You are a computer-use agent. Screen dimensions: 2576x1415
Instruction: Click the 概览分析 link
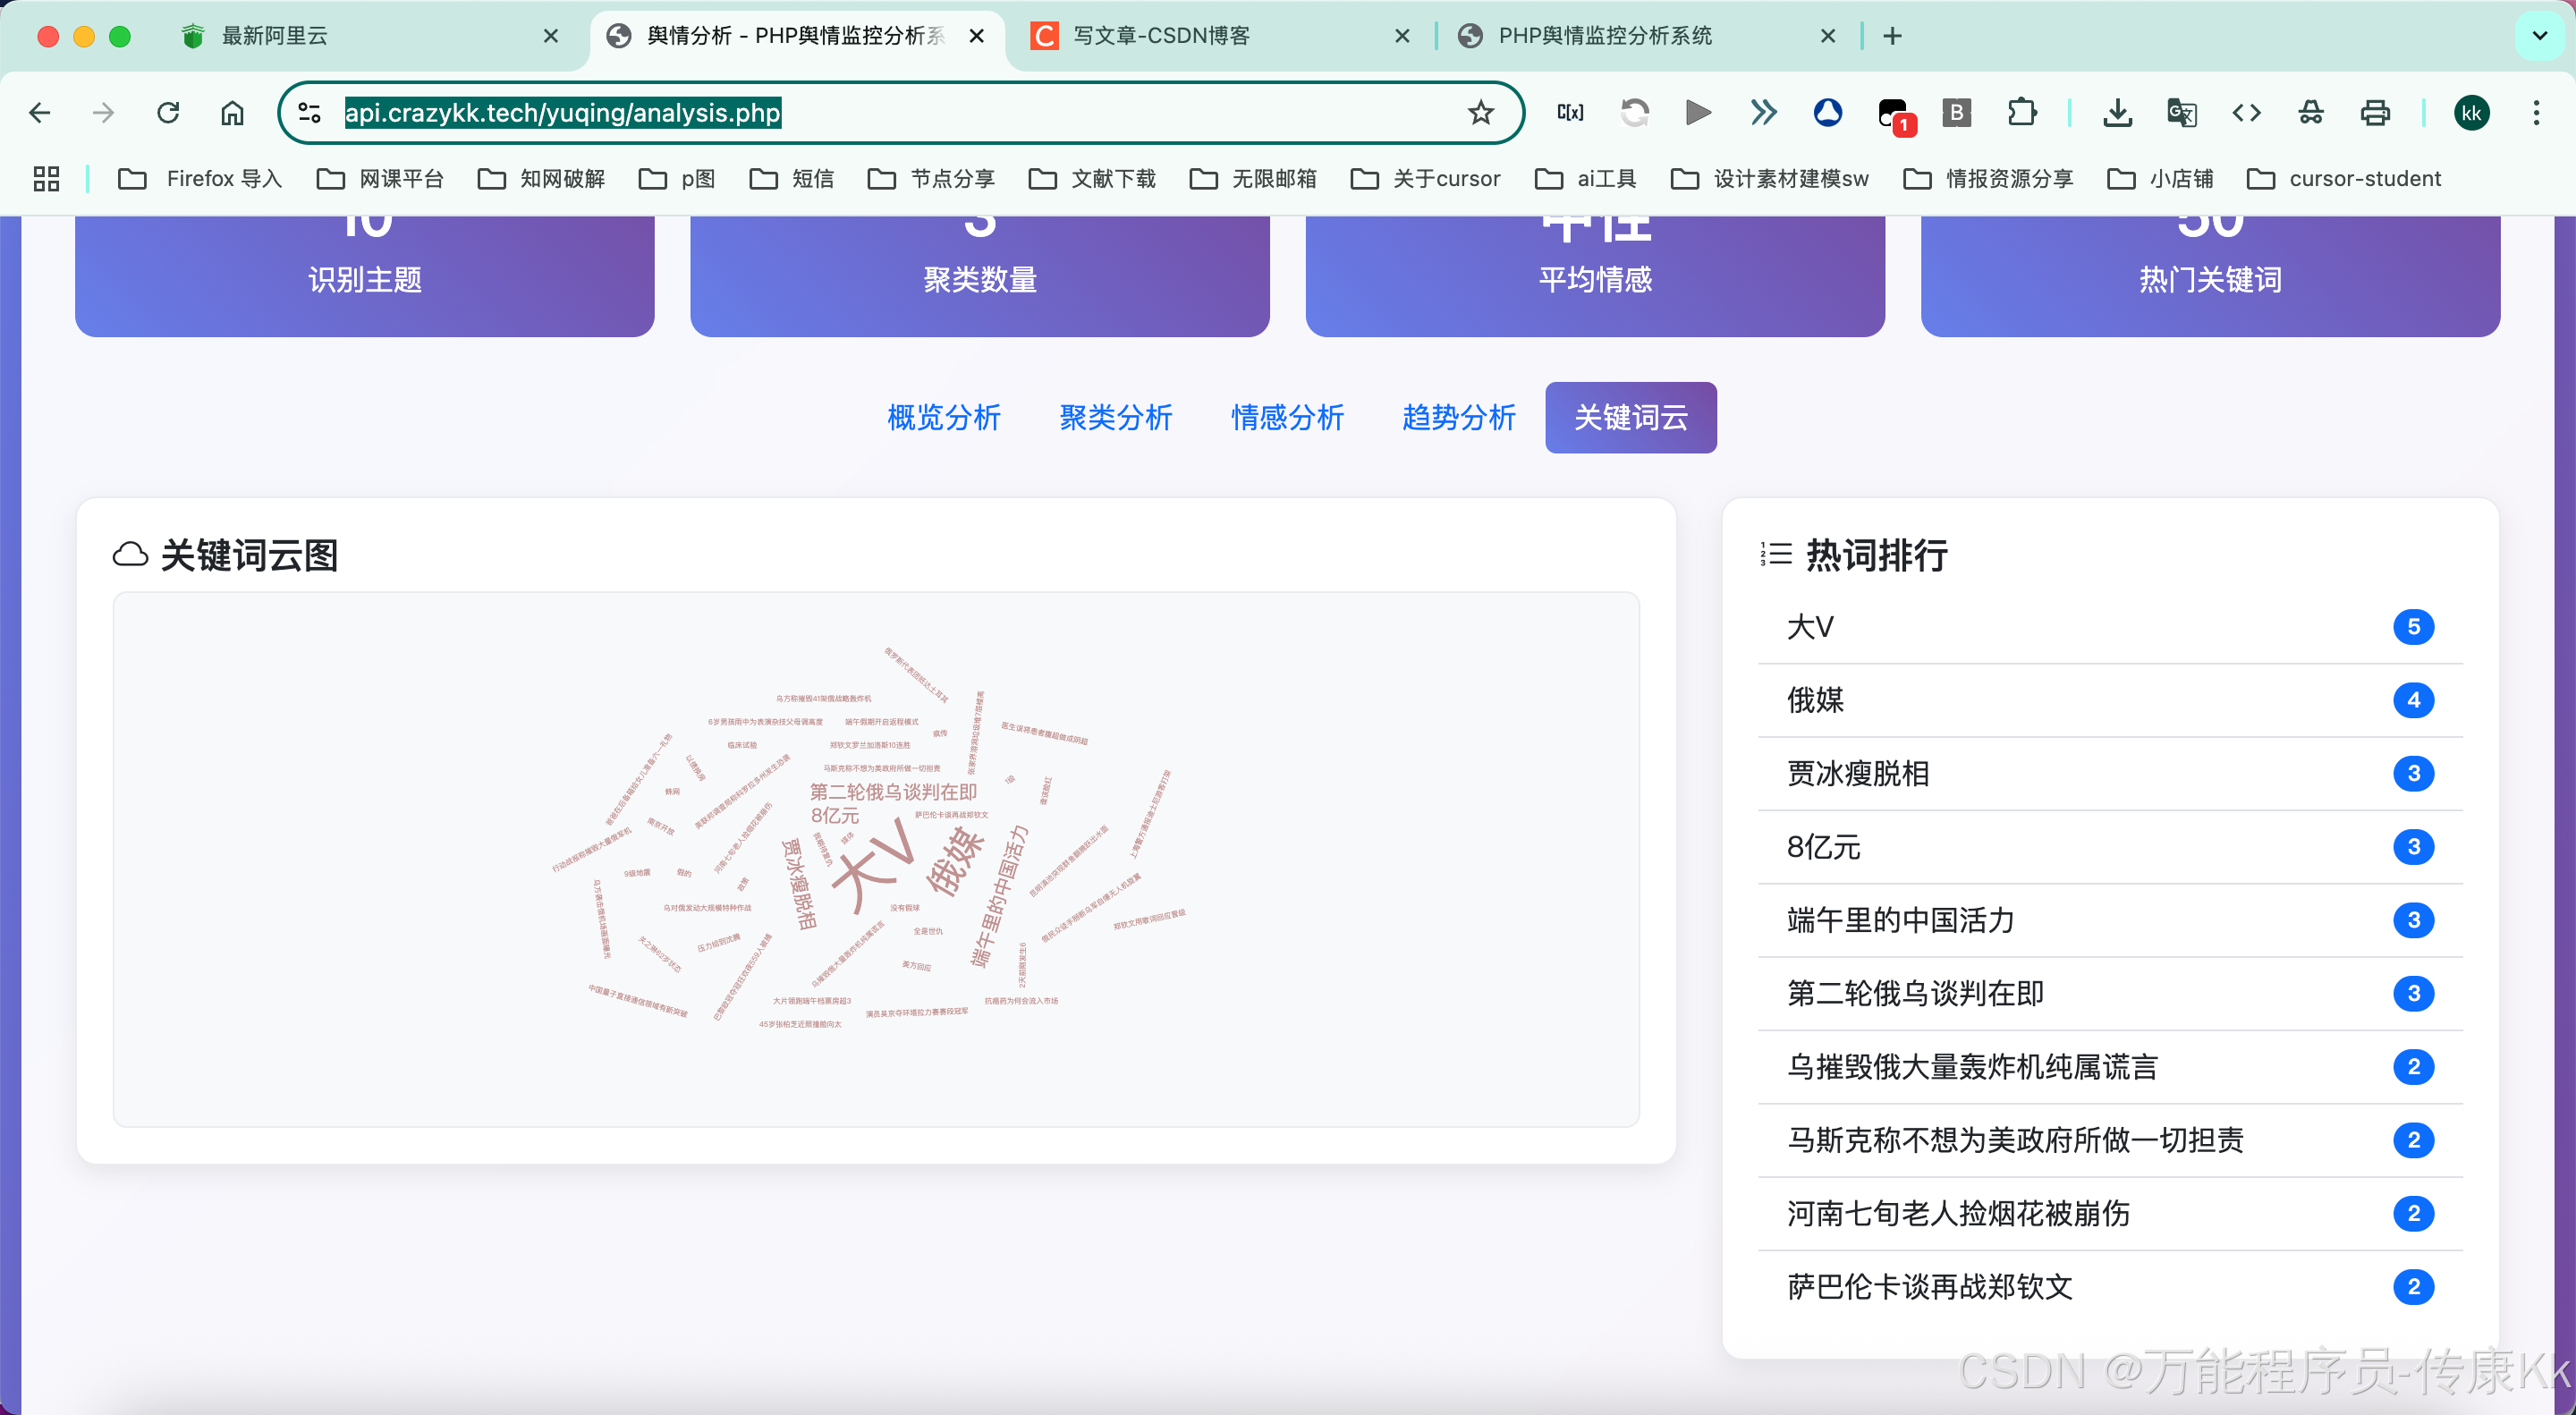pyautogui.click(x=943, y=417)
